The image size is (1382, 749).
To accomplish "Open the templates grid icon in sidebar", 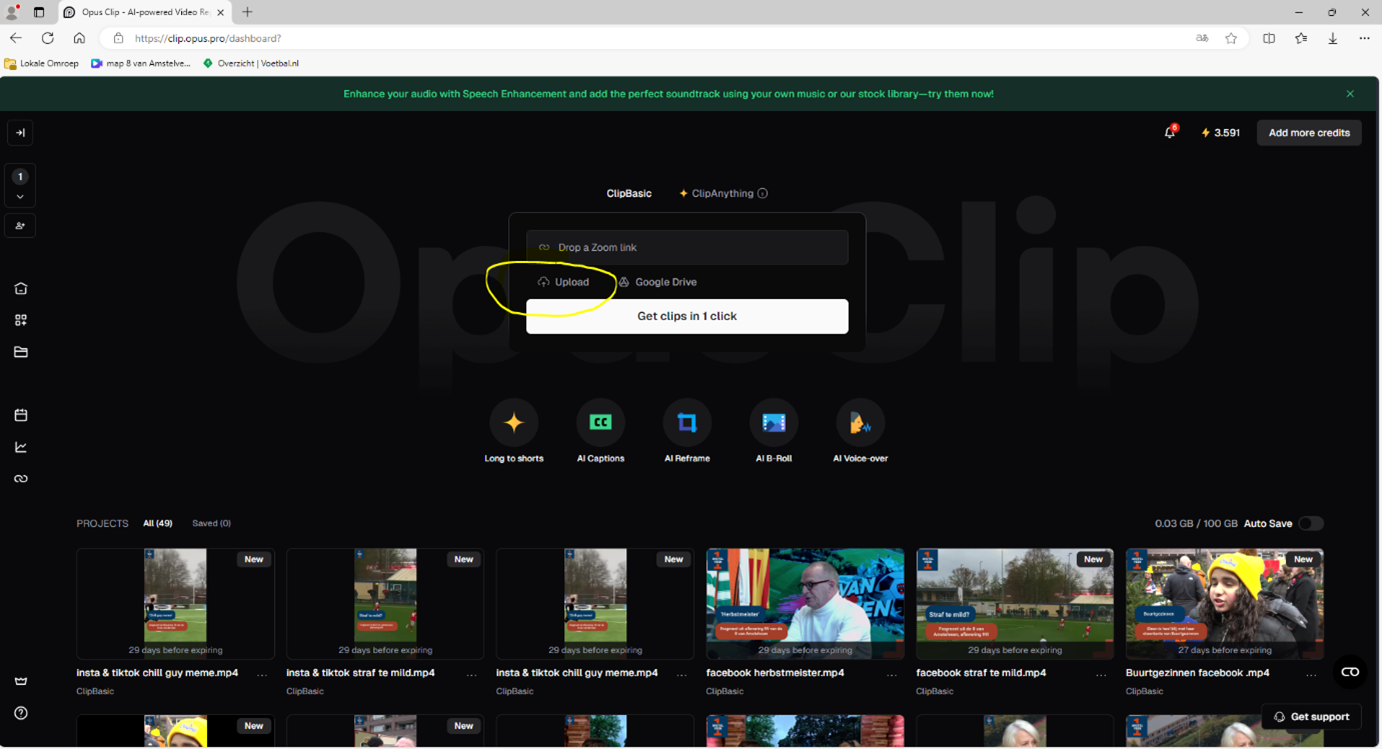I will pos(21,320).
